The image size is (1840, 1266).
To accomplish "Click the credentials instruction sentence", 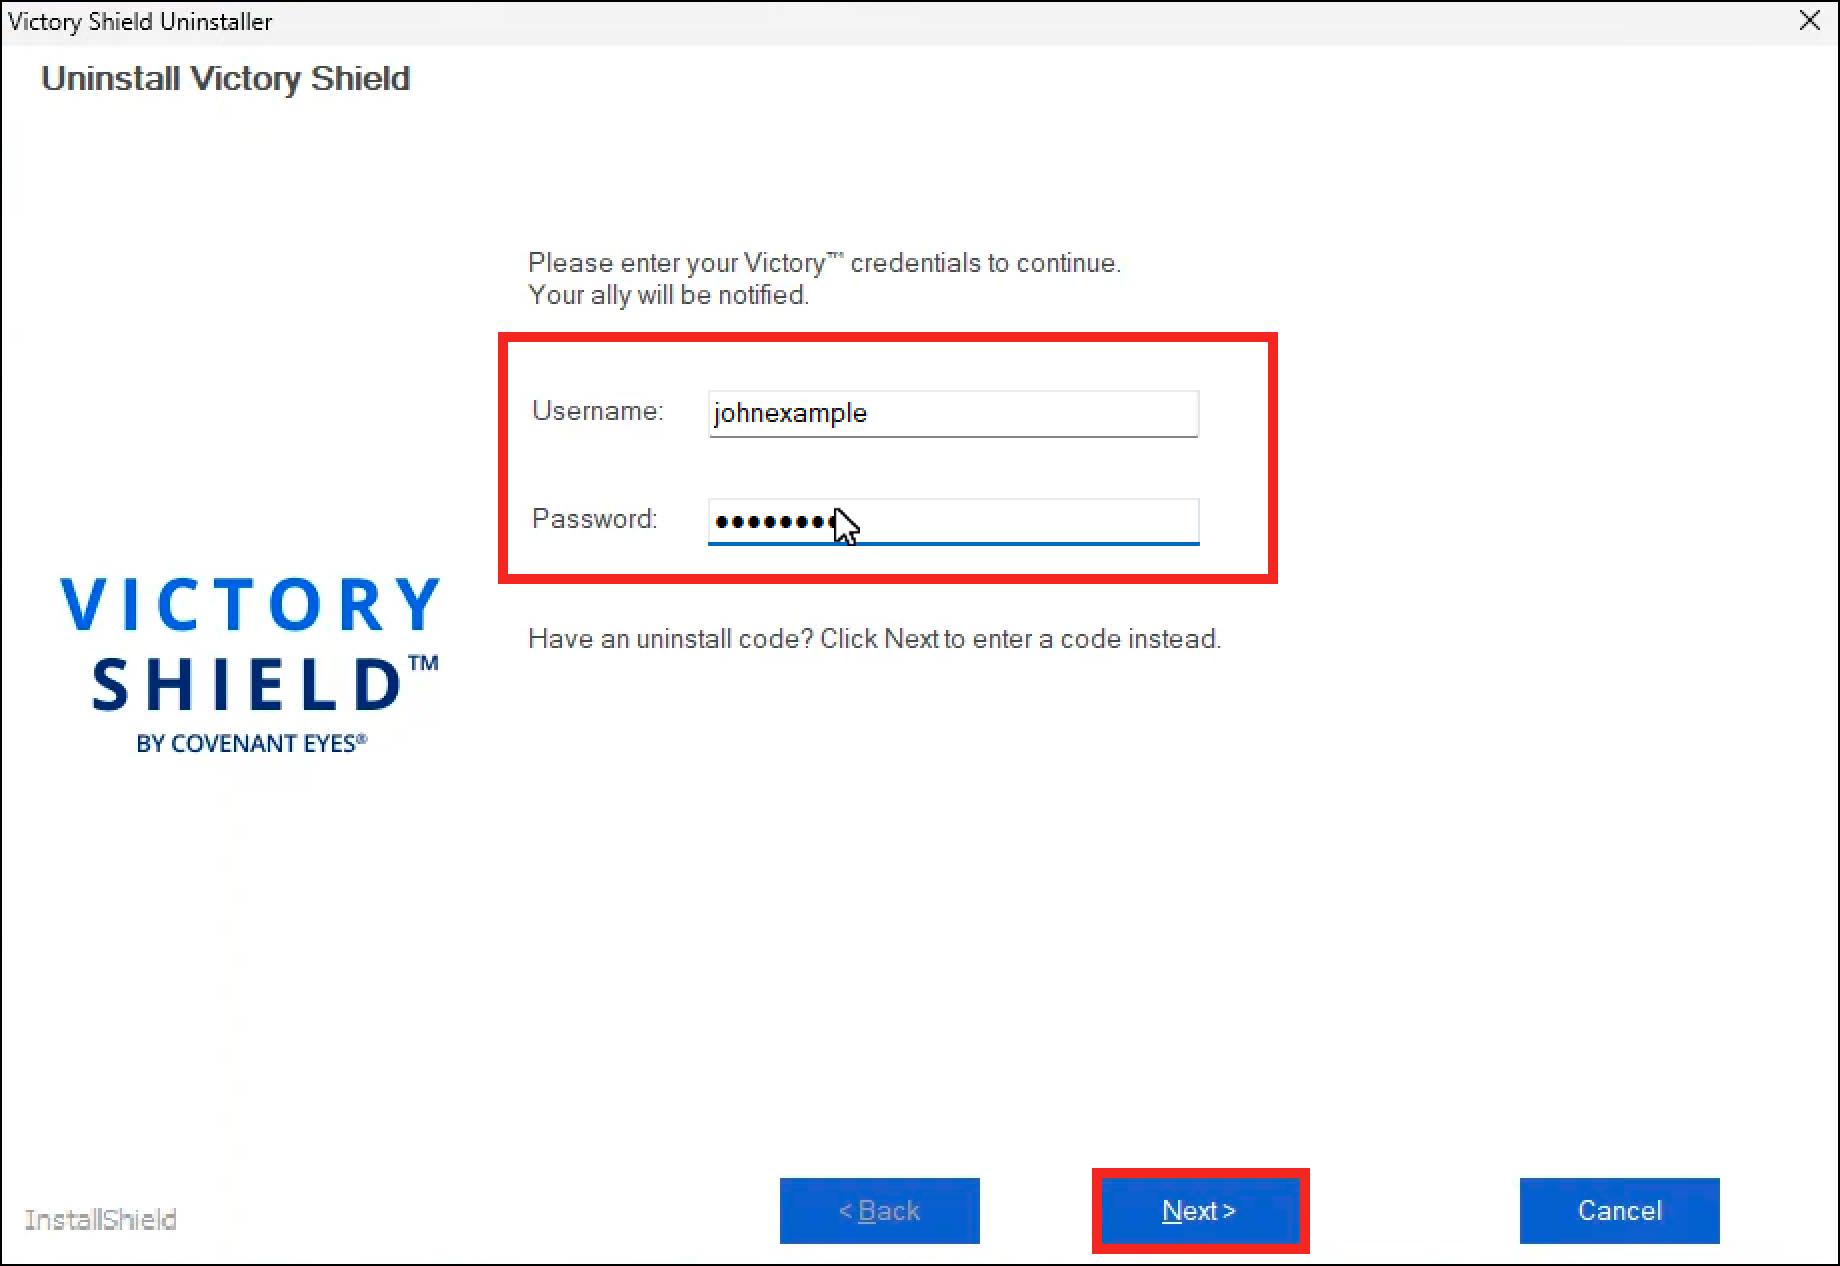I will (x=824, y=263).
